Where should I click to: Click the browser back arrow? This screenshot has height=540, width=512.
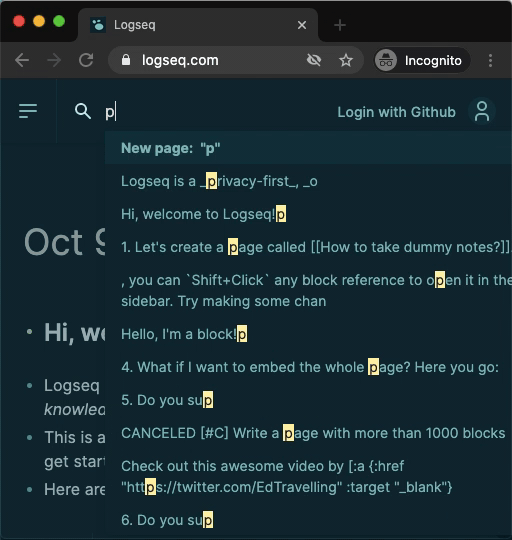click(22, 61)
